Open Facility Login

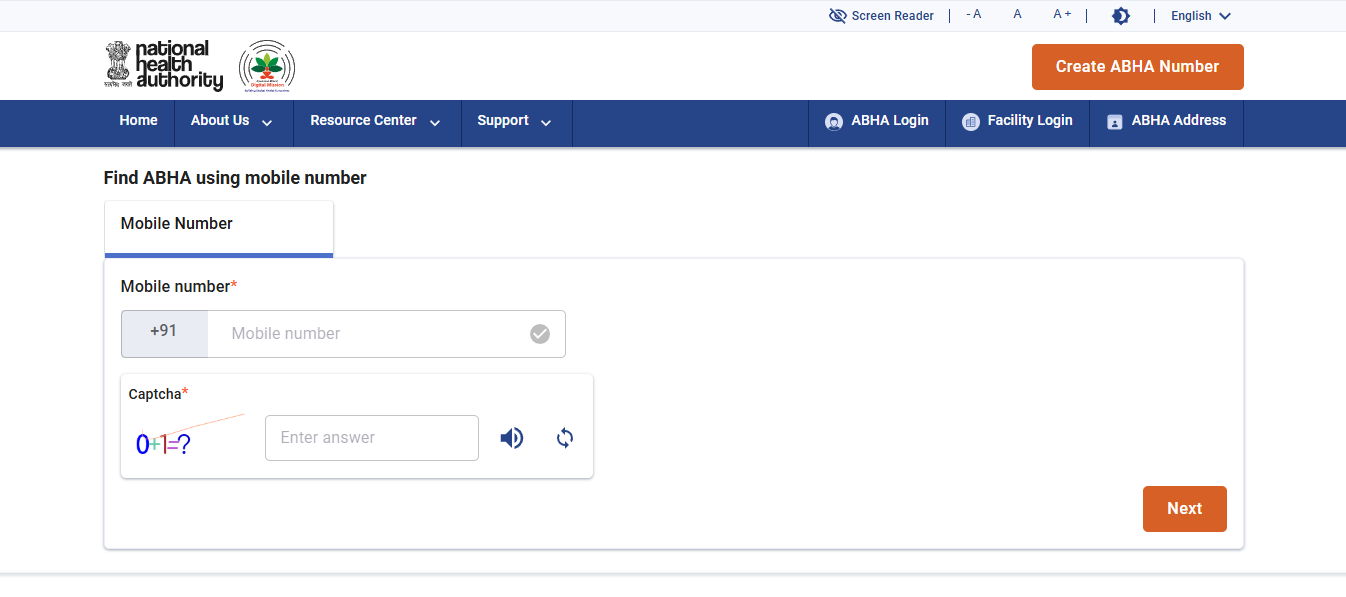click(1017, 121)
